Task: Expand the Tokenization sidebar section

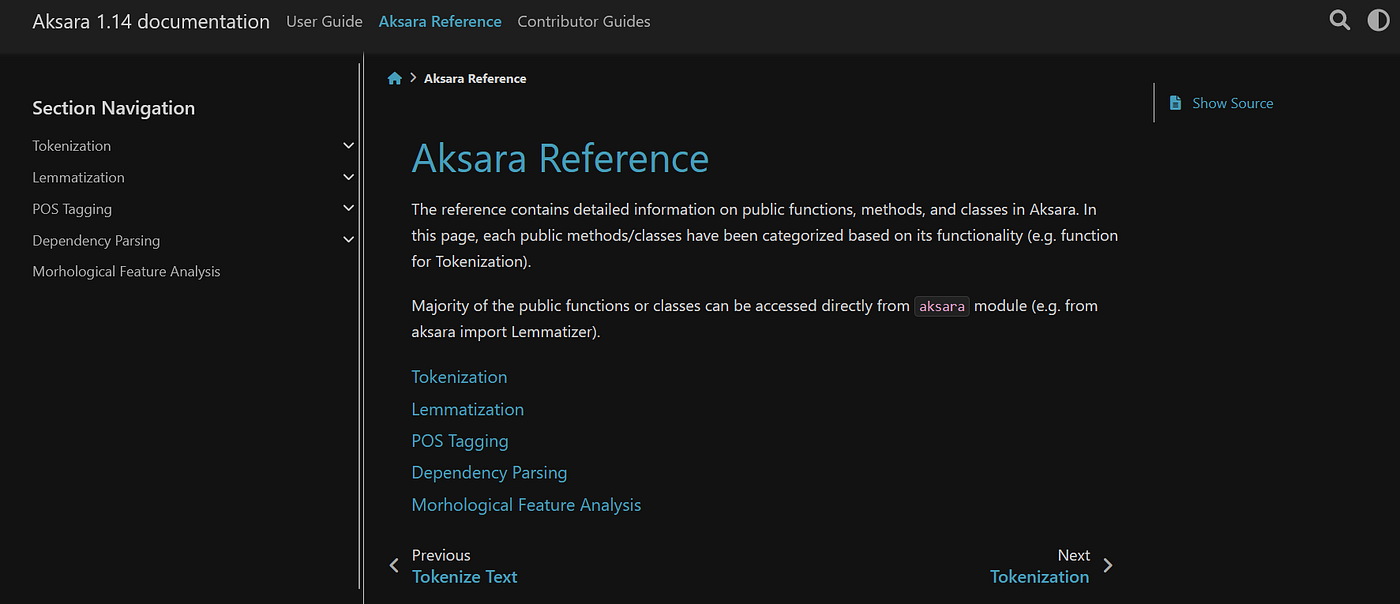Action: point(348,146)
